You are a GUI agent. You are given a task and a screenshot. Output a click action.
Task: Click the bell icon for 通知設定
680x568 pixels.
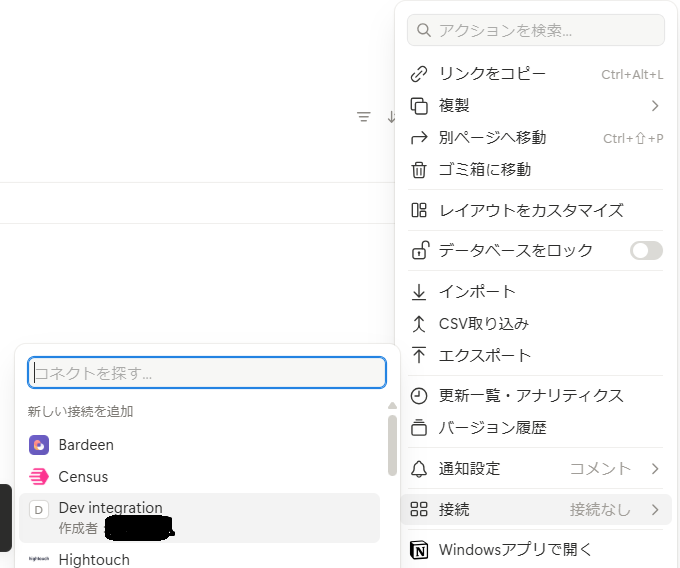(x=420, y=469)
